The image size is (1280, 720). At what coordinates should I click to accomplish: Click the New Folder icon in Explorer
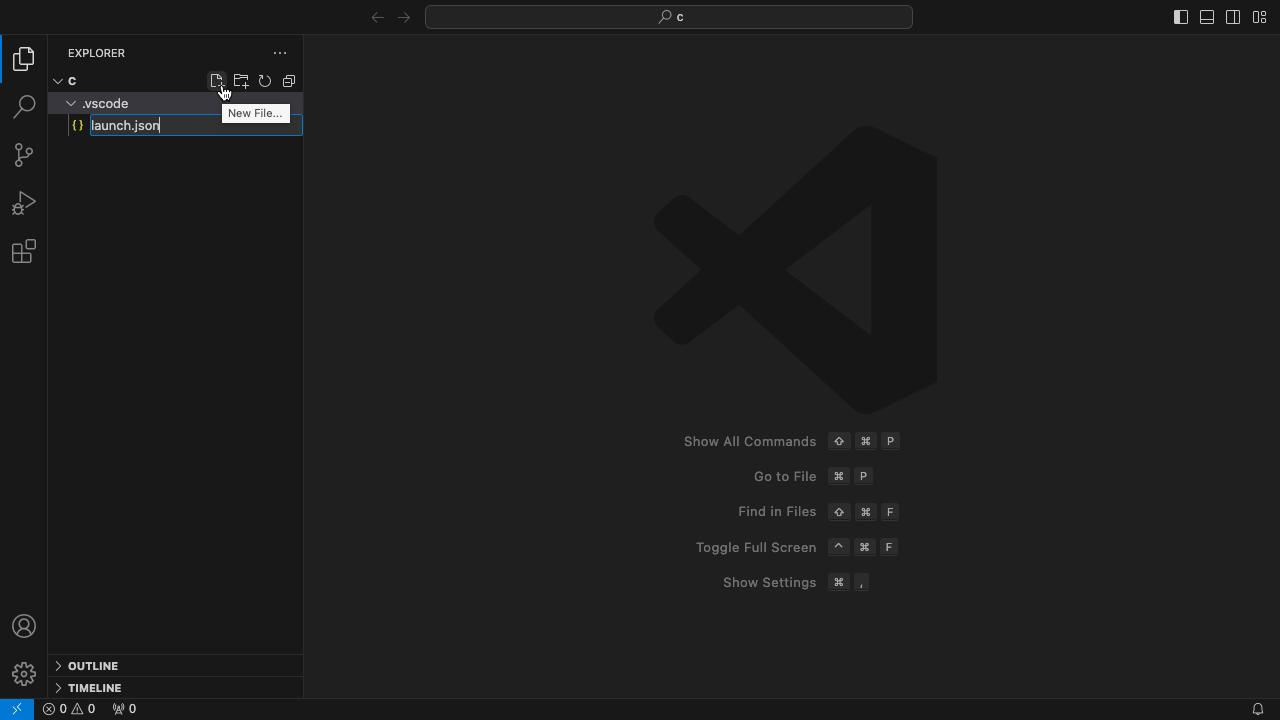(x=241, y=81)
